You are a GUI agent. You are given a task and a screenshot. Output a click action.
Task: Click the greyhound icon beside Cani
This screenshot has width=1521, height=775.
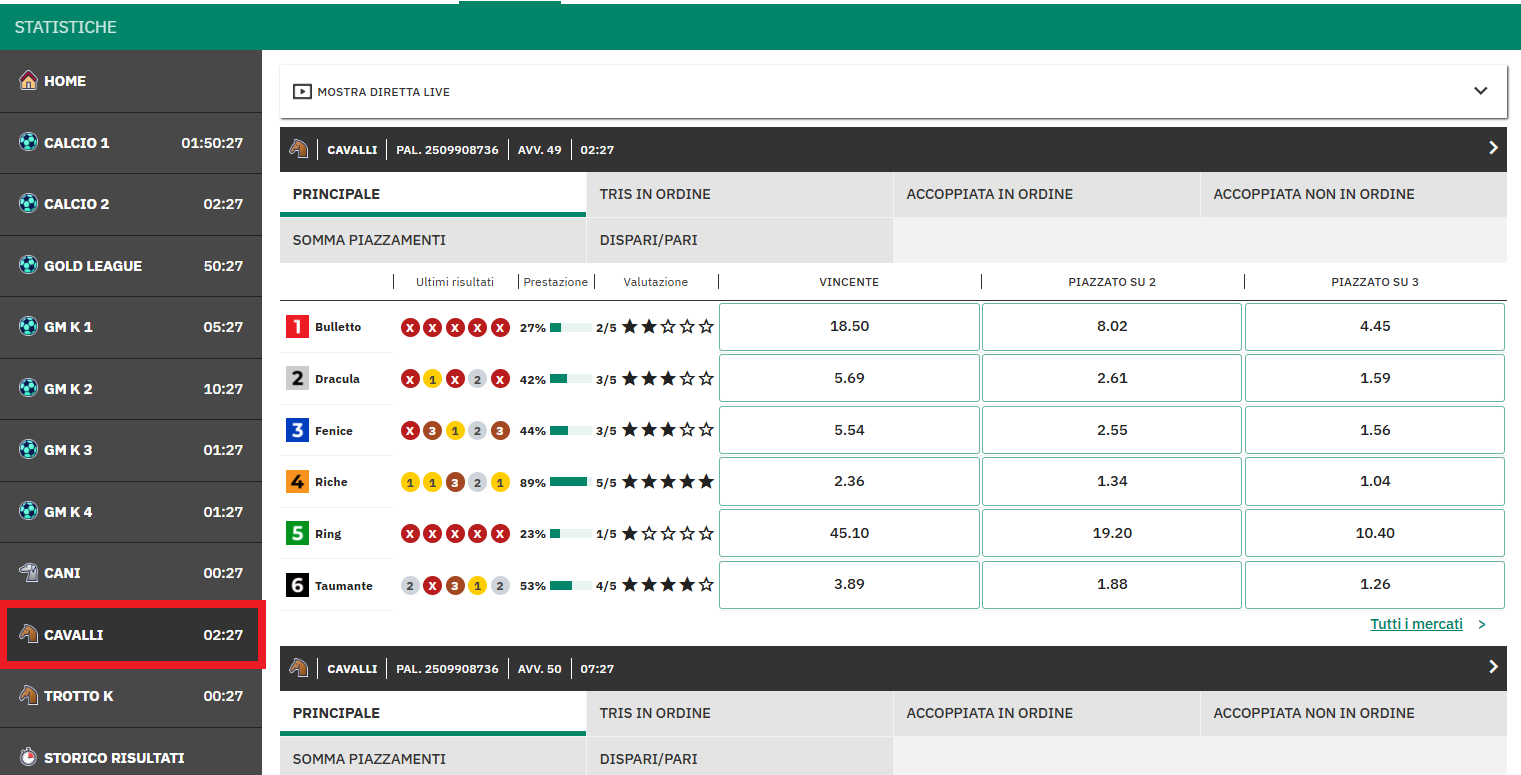(28, 573)
